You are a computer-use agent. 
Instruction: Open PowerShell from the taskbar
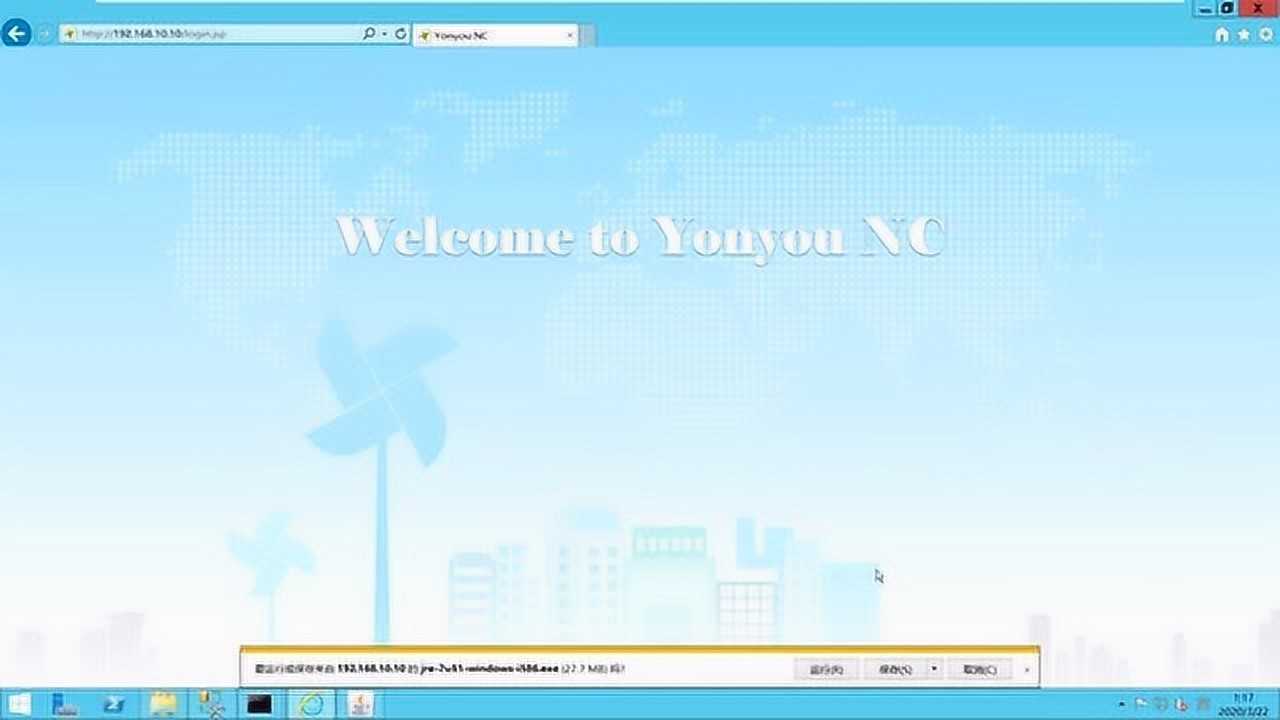point(115,704)
